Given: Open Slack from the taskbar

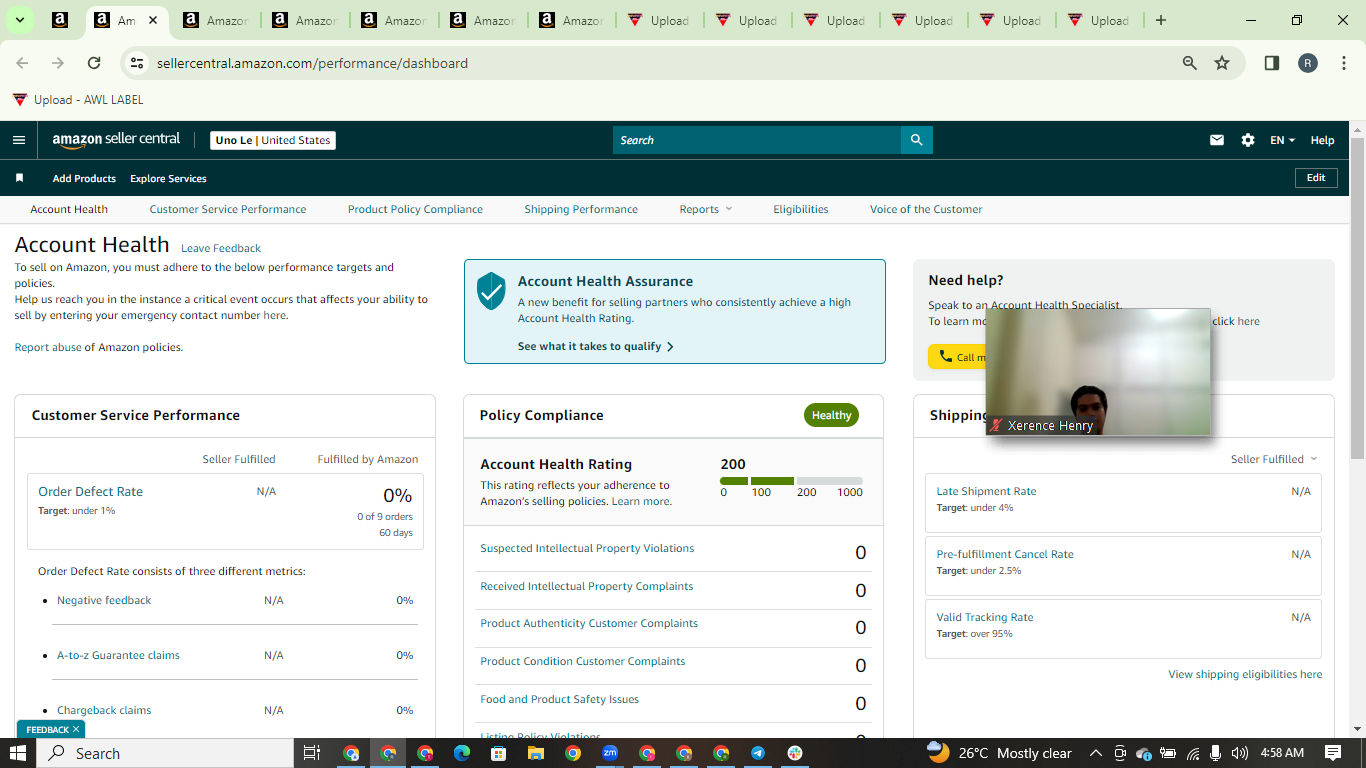Looking at the screenshot, I should pos(795,753).
